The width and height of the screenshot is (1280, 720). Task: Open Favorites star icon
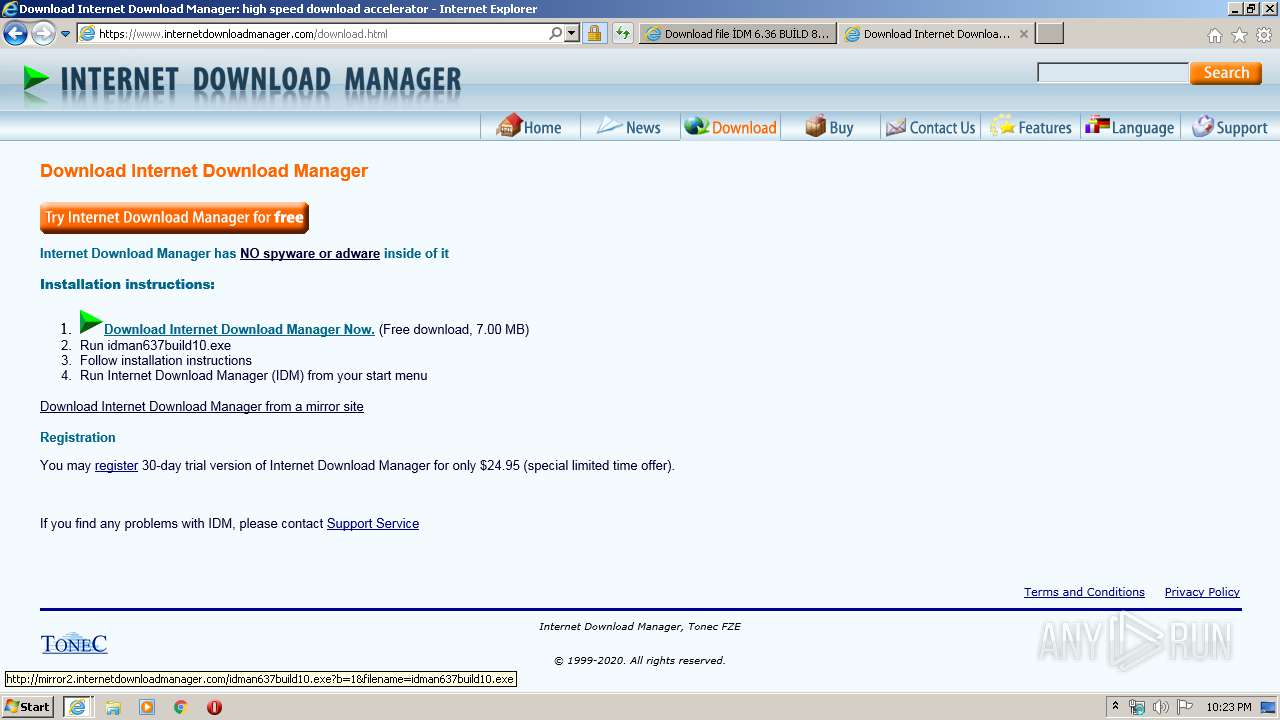tap(1239, 35)
